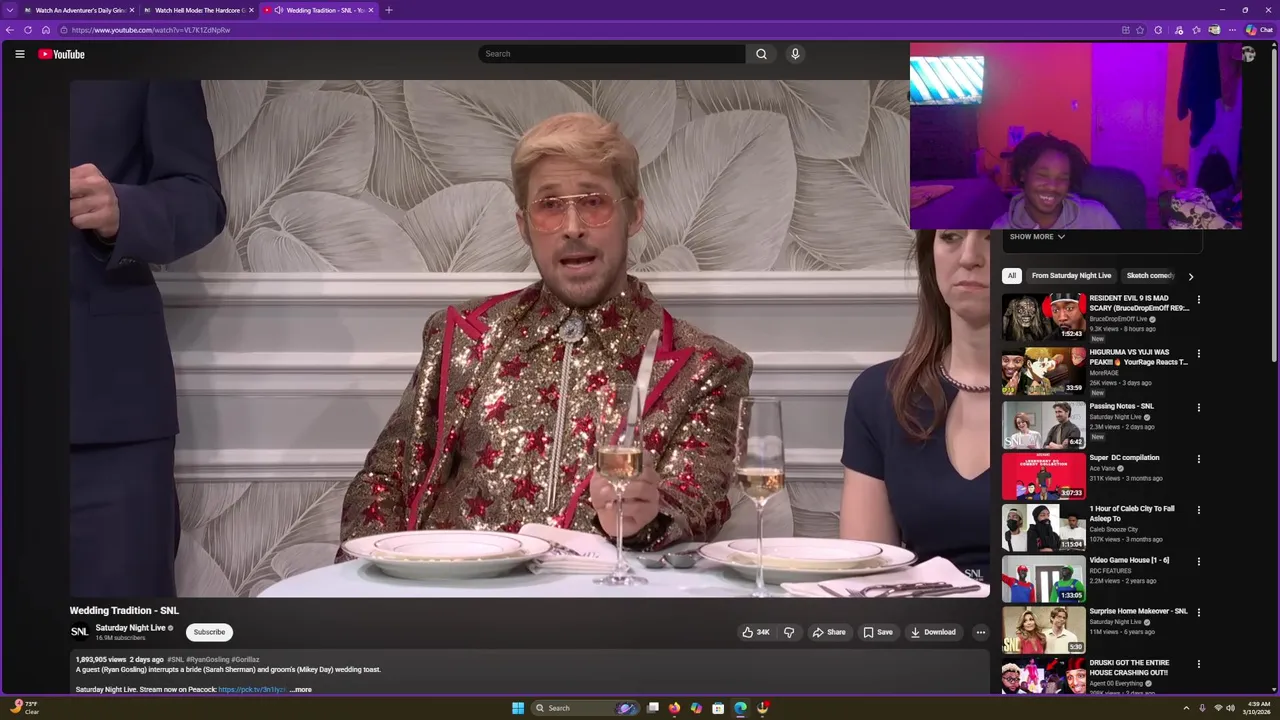Switch to Watch Hell Mode browser tab

(198, 10)
